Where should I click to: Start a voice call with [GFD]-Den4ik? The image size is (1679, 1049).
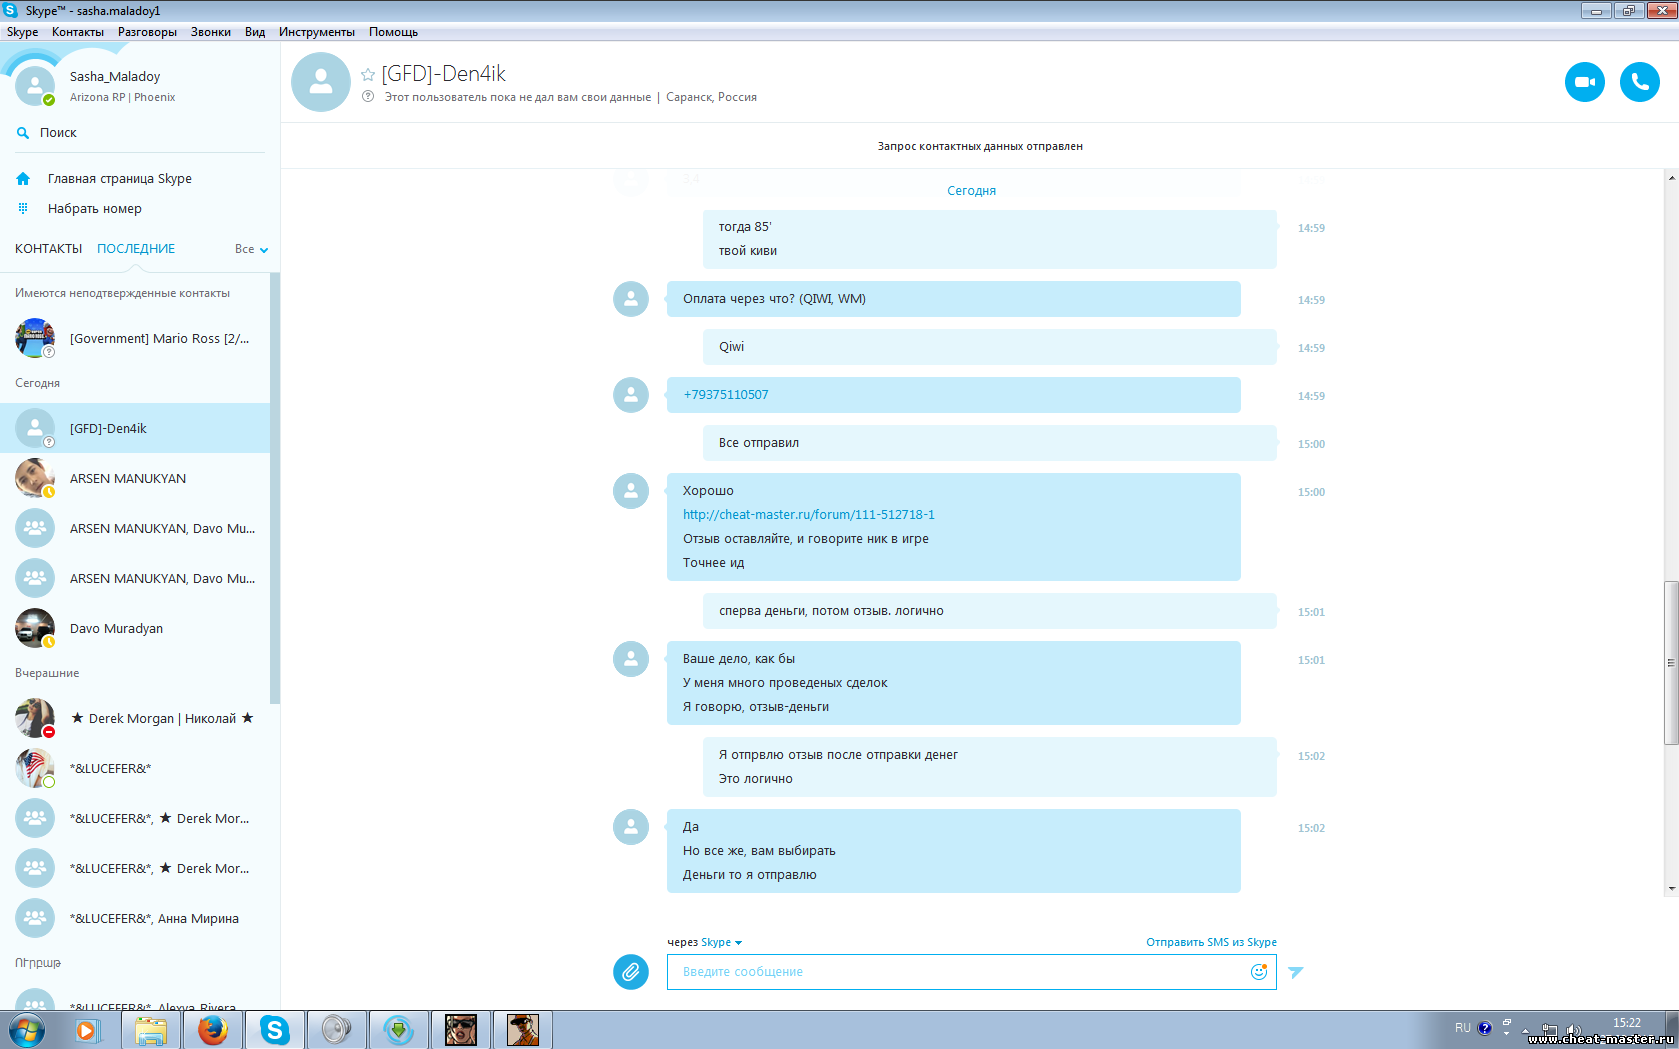click(1639, 82)
